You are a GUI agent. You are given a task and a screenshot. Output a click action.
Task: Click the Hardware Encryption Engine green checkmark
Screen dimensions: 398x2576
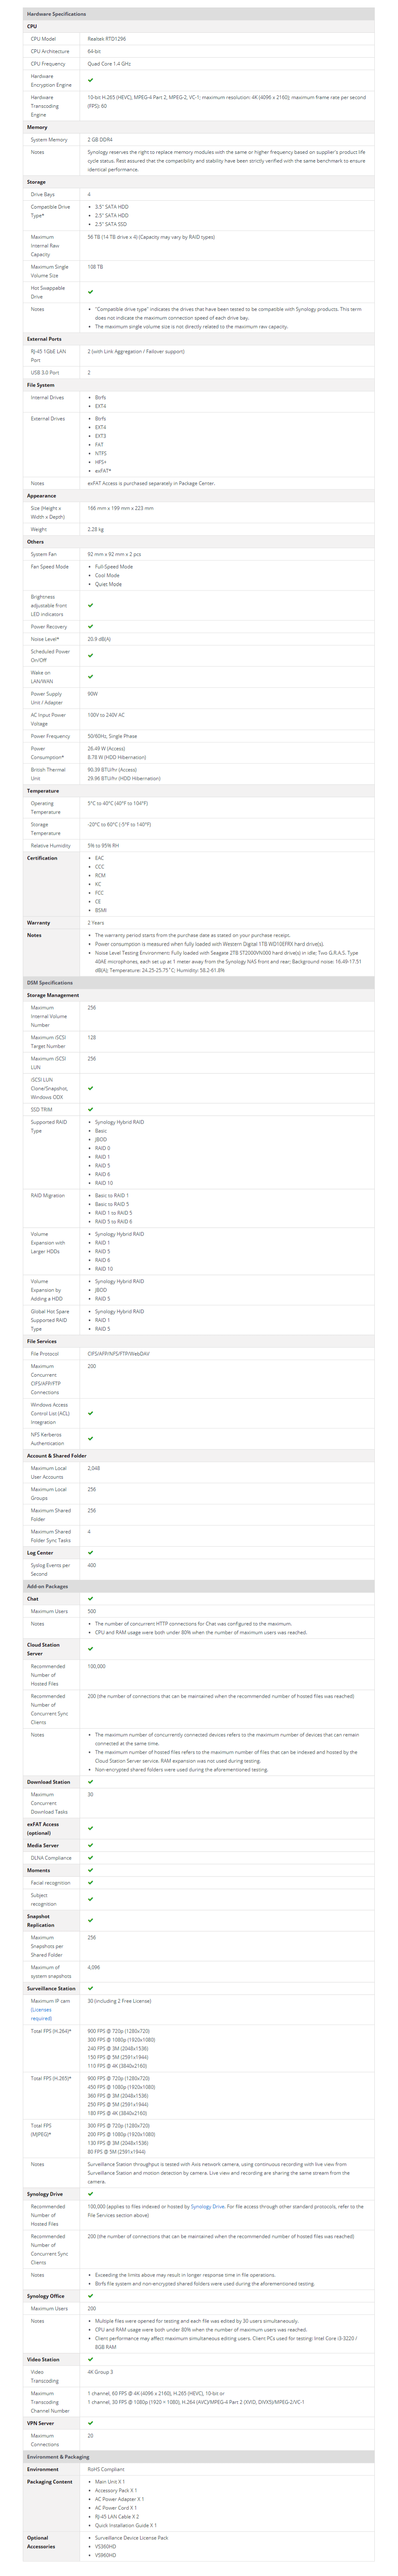click(x=90, y=80)
